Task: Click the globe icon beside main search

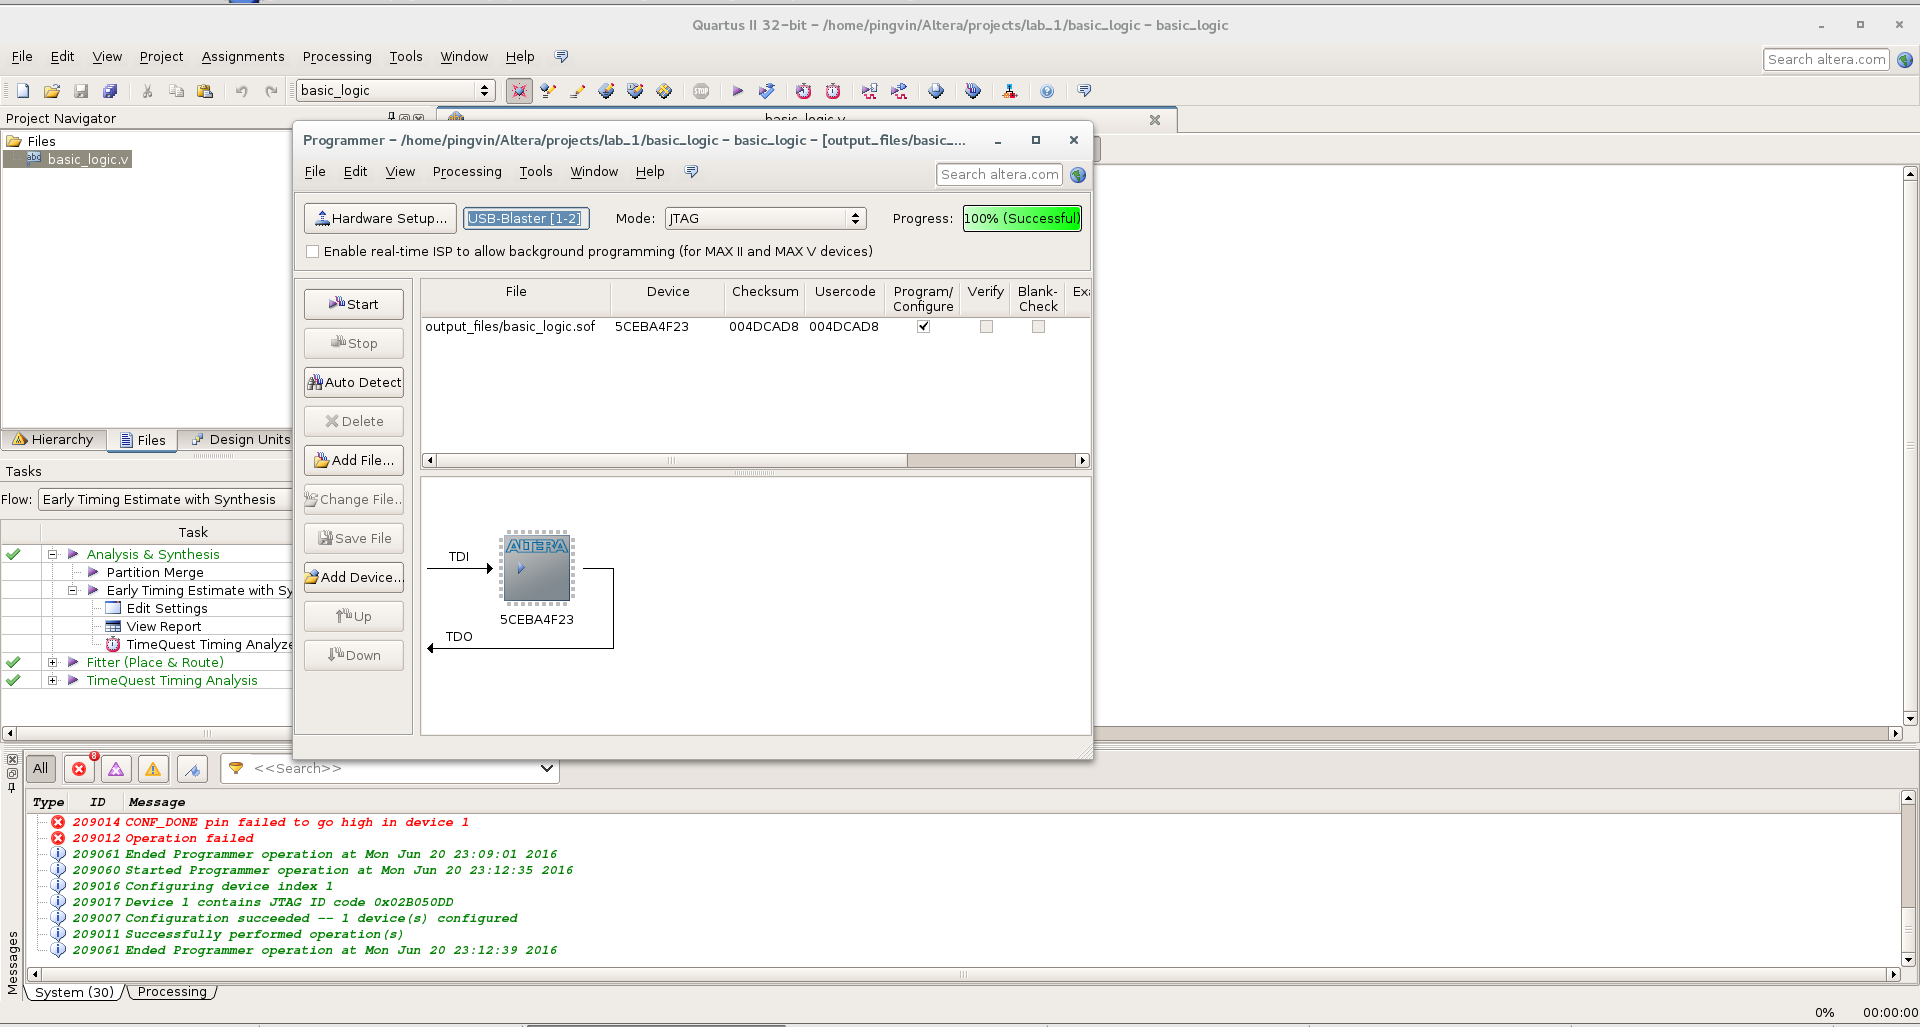Action: (1905, 60)
